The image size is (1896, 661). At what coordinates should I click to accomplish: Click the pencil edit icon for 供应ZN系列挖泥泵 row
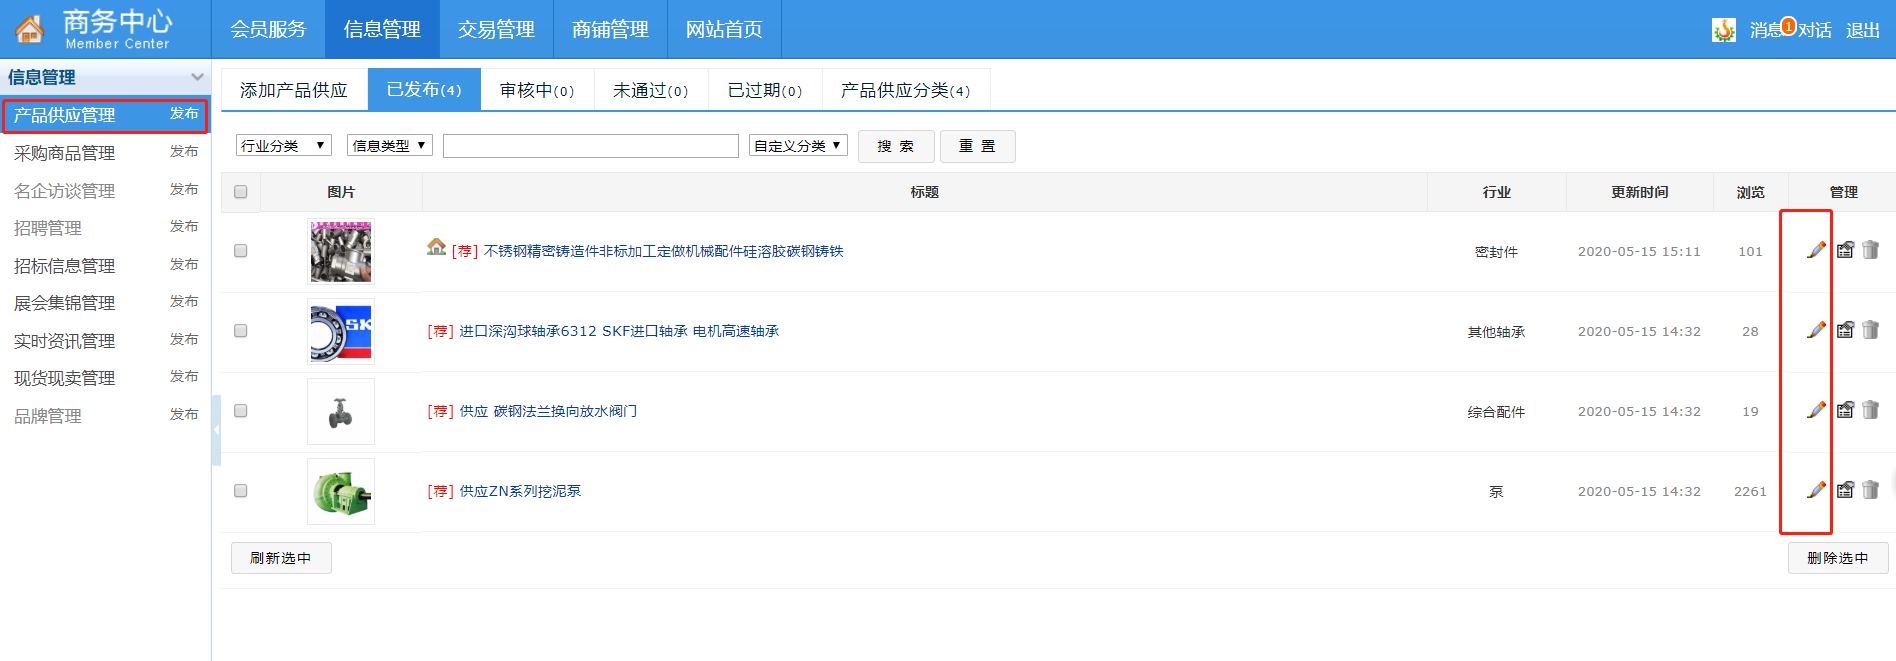coord(1816,490)
